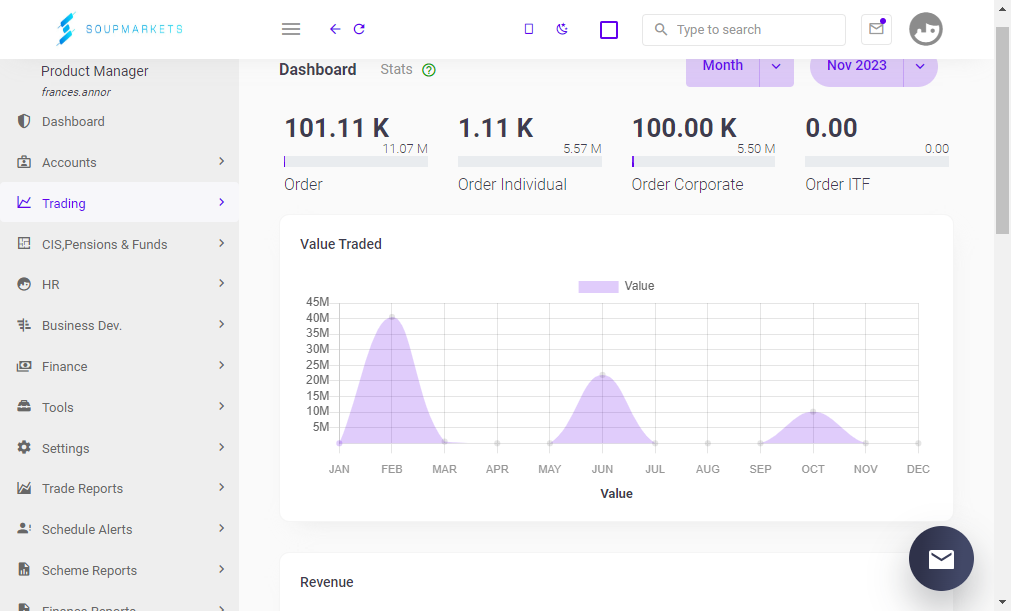Click the Dashboard shield icon
This screenshot has height=611, width=1011.
pyautogui.click(x=24, y=121)
